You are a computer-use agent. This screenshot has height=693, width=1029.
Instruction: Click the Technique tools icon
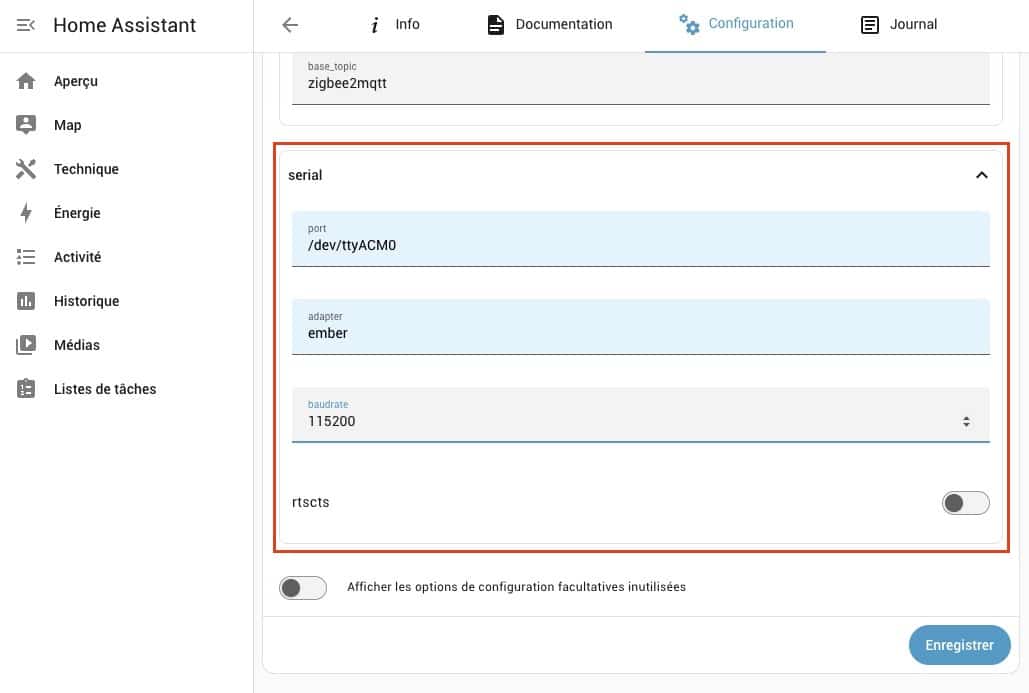pos(26,169)
